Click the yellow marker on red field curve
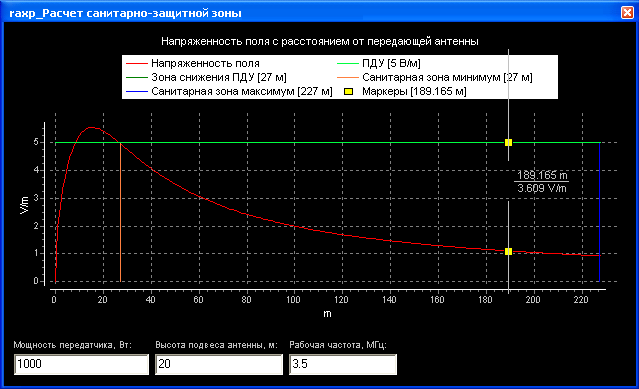639x389 pixels. click(508, 252)
